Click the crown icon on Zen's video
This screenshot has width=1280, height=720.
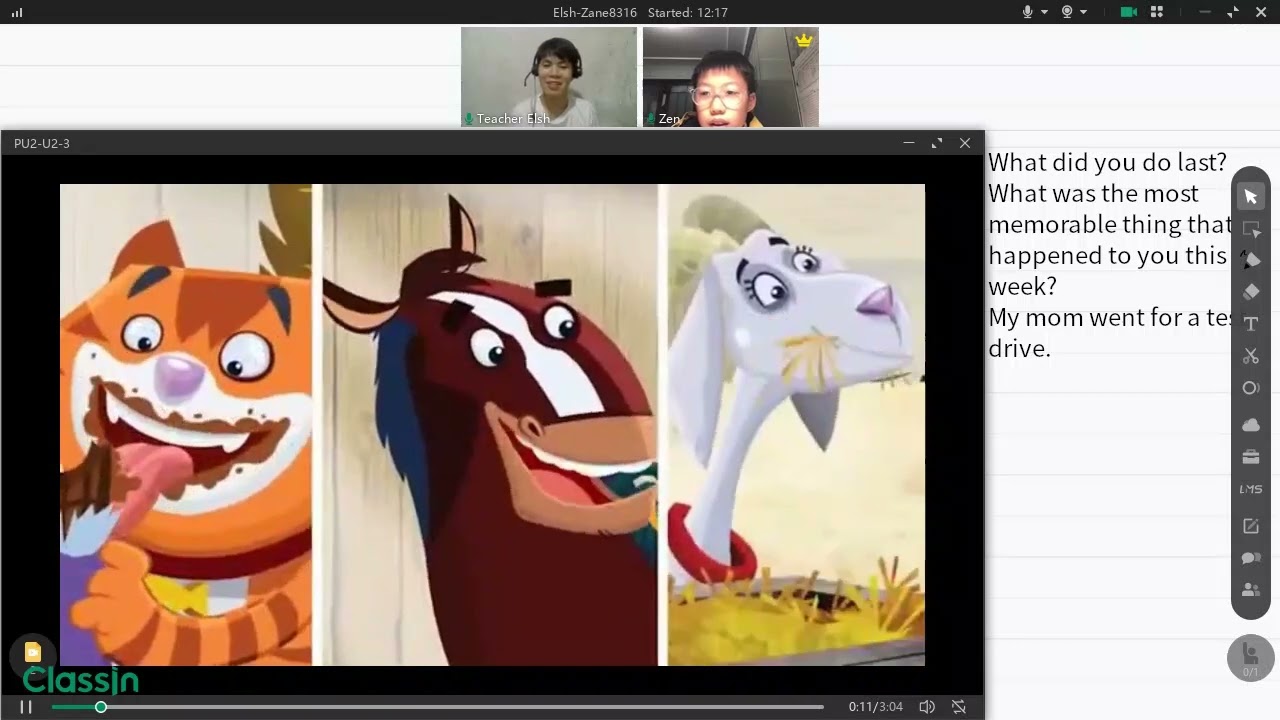point(804,40)
